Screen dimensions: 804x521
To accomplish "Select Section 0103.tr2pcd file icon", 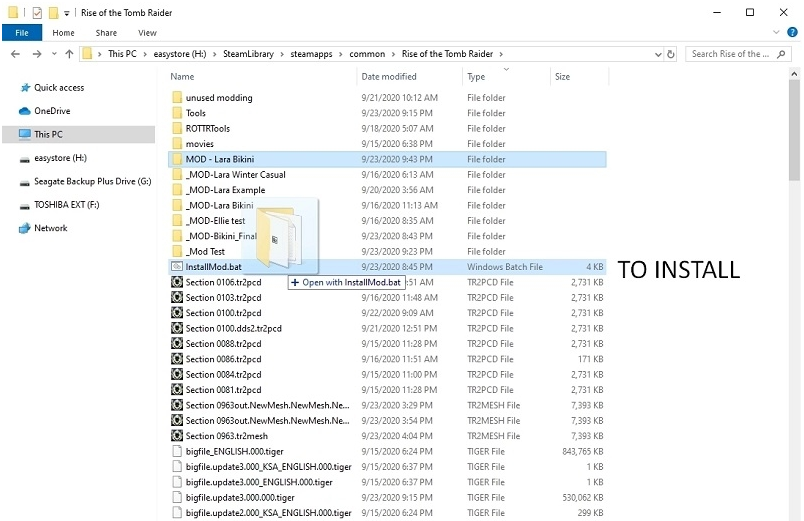I will pyautogui.click(x=177, y=297).
